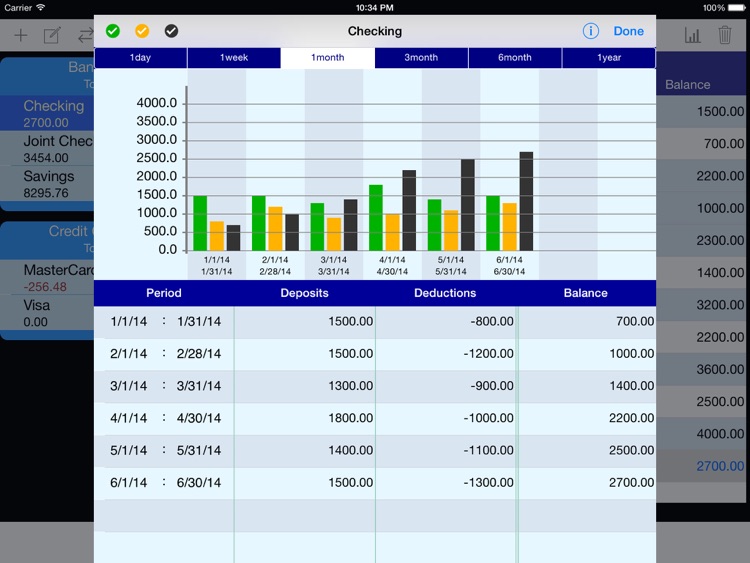Select the Savings account in sidebar

coord(47,184)
